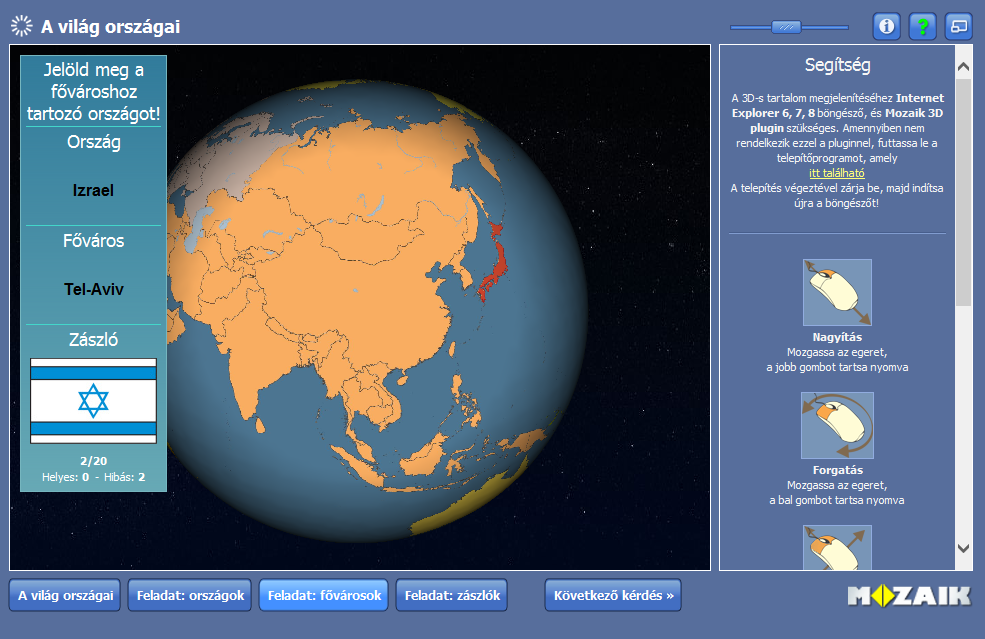Image resolution: width=985 pixels, height=639 pixels.
Task: Click the Israel flag image
Action: pos(94,401)
